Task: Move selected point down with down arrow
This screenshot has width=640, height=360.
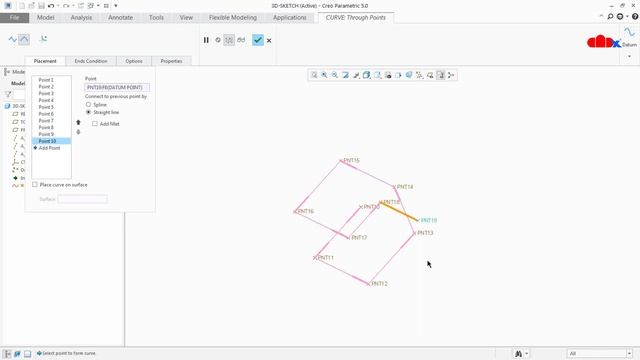Action: [x=78, y=132]
